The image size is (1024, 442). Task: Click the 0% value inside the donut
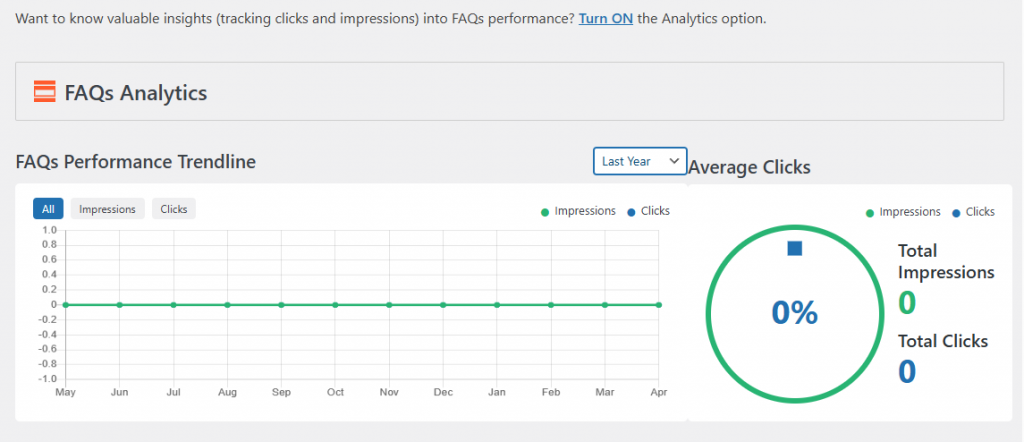795,313
